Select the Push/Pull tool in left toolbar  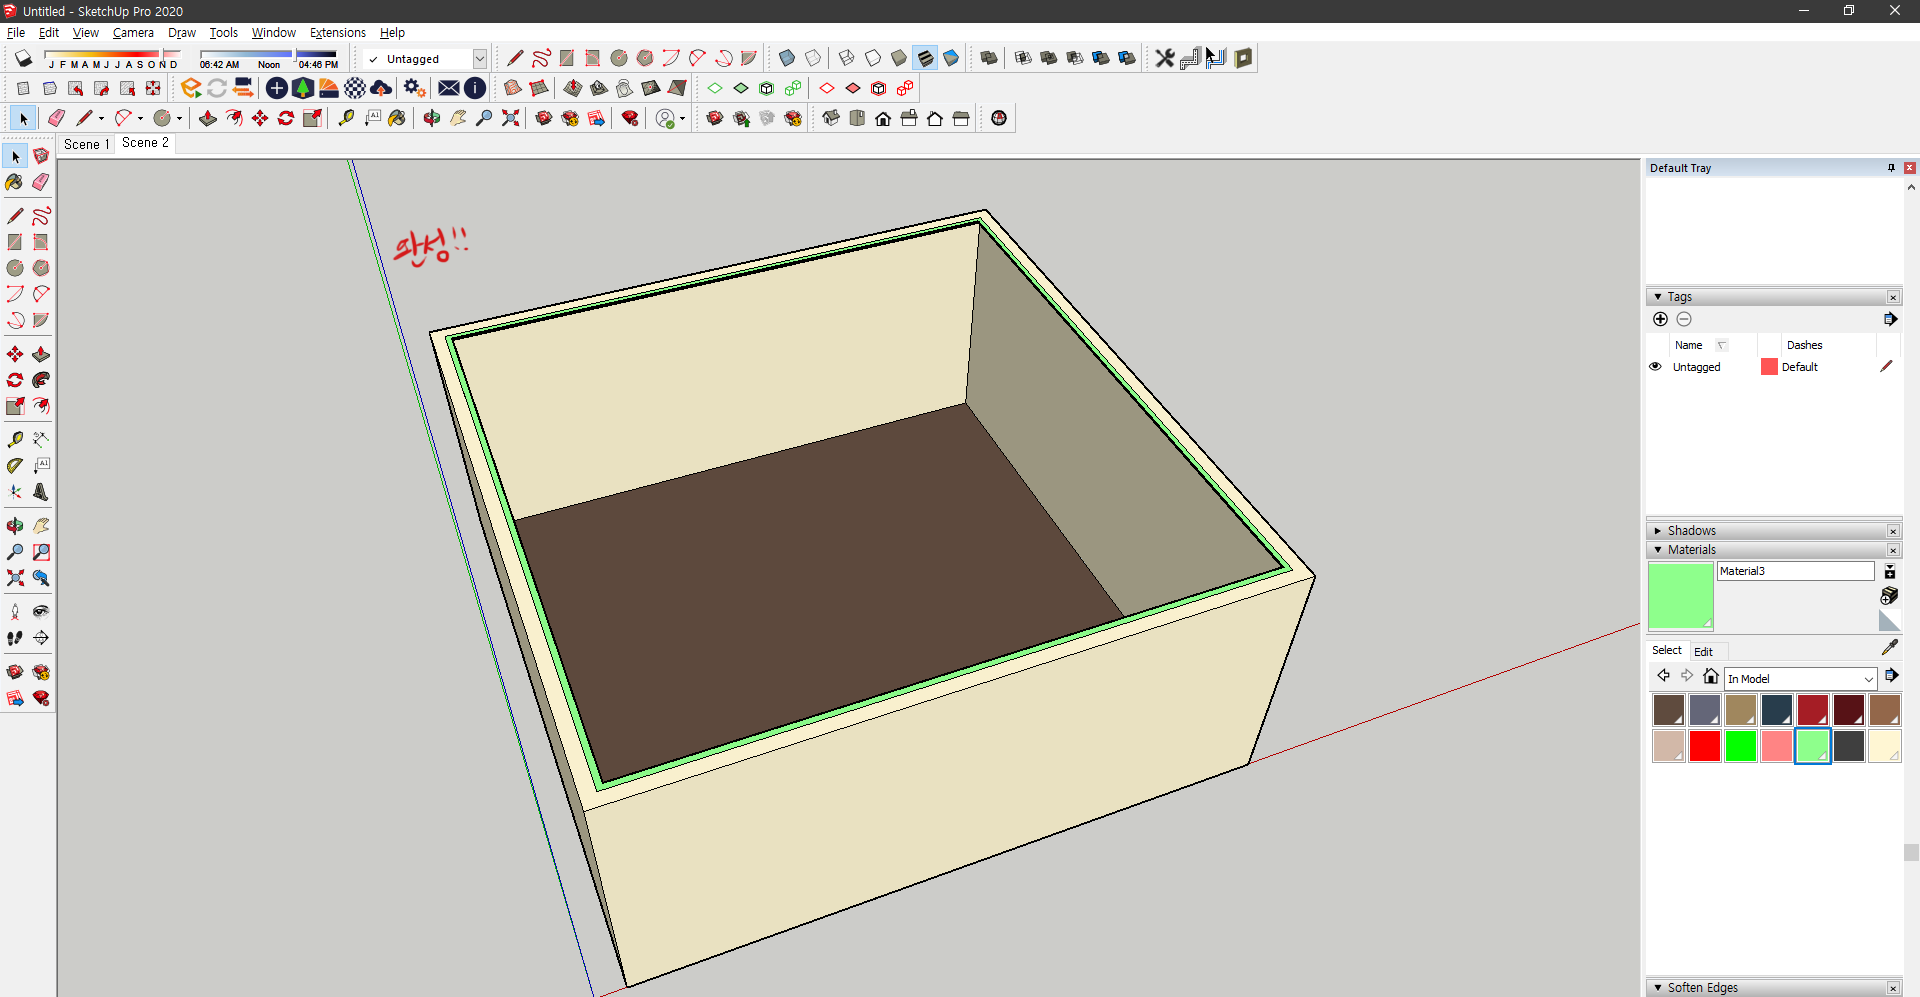(x=40, y=354)
